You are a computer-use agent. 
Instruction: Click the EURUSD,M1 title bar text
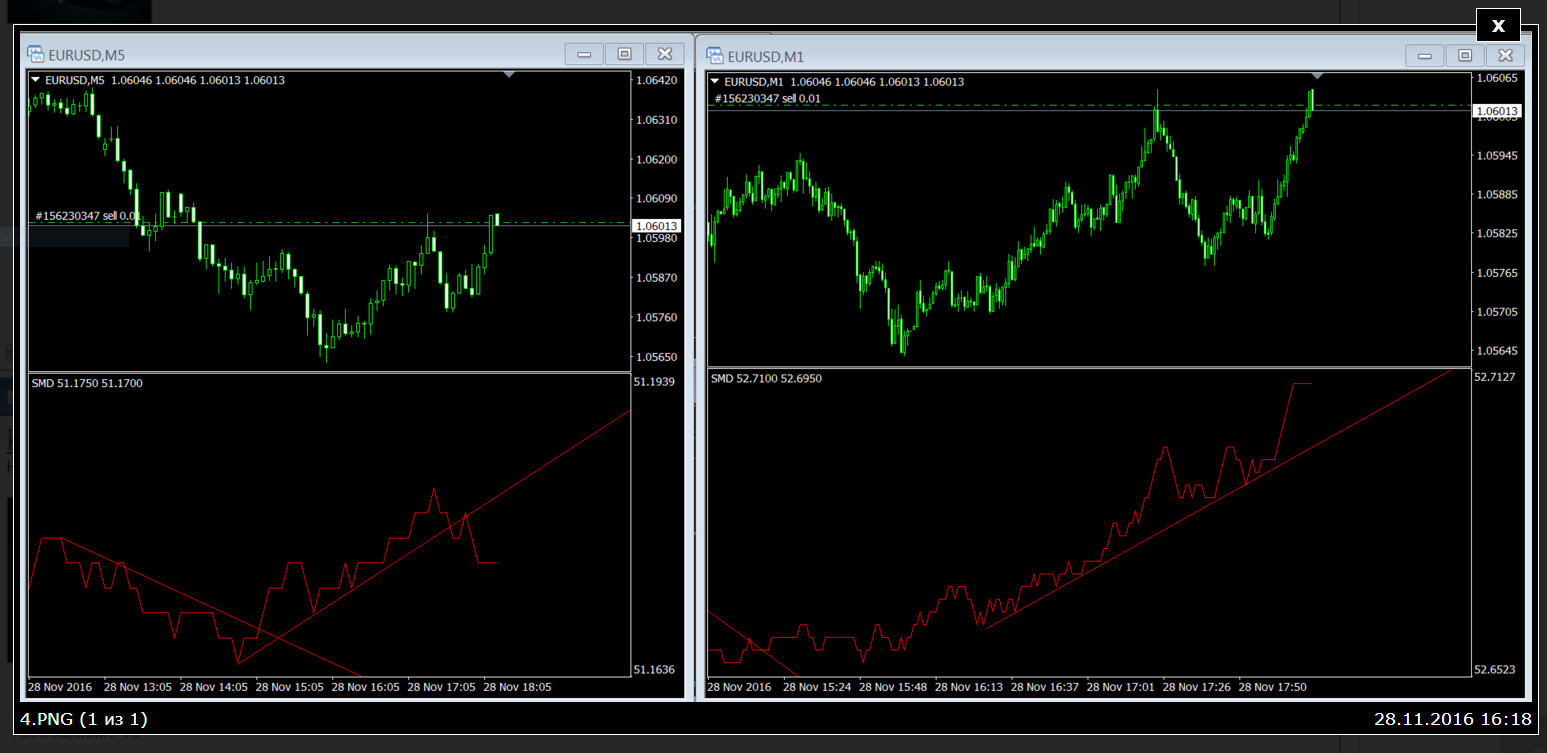click(x=766, y=56)
